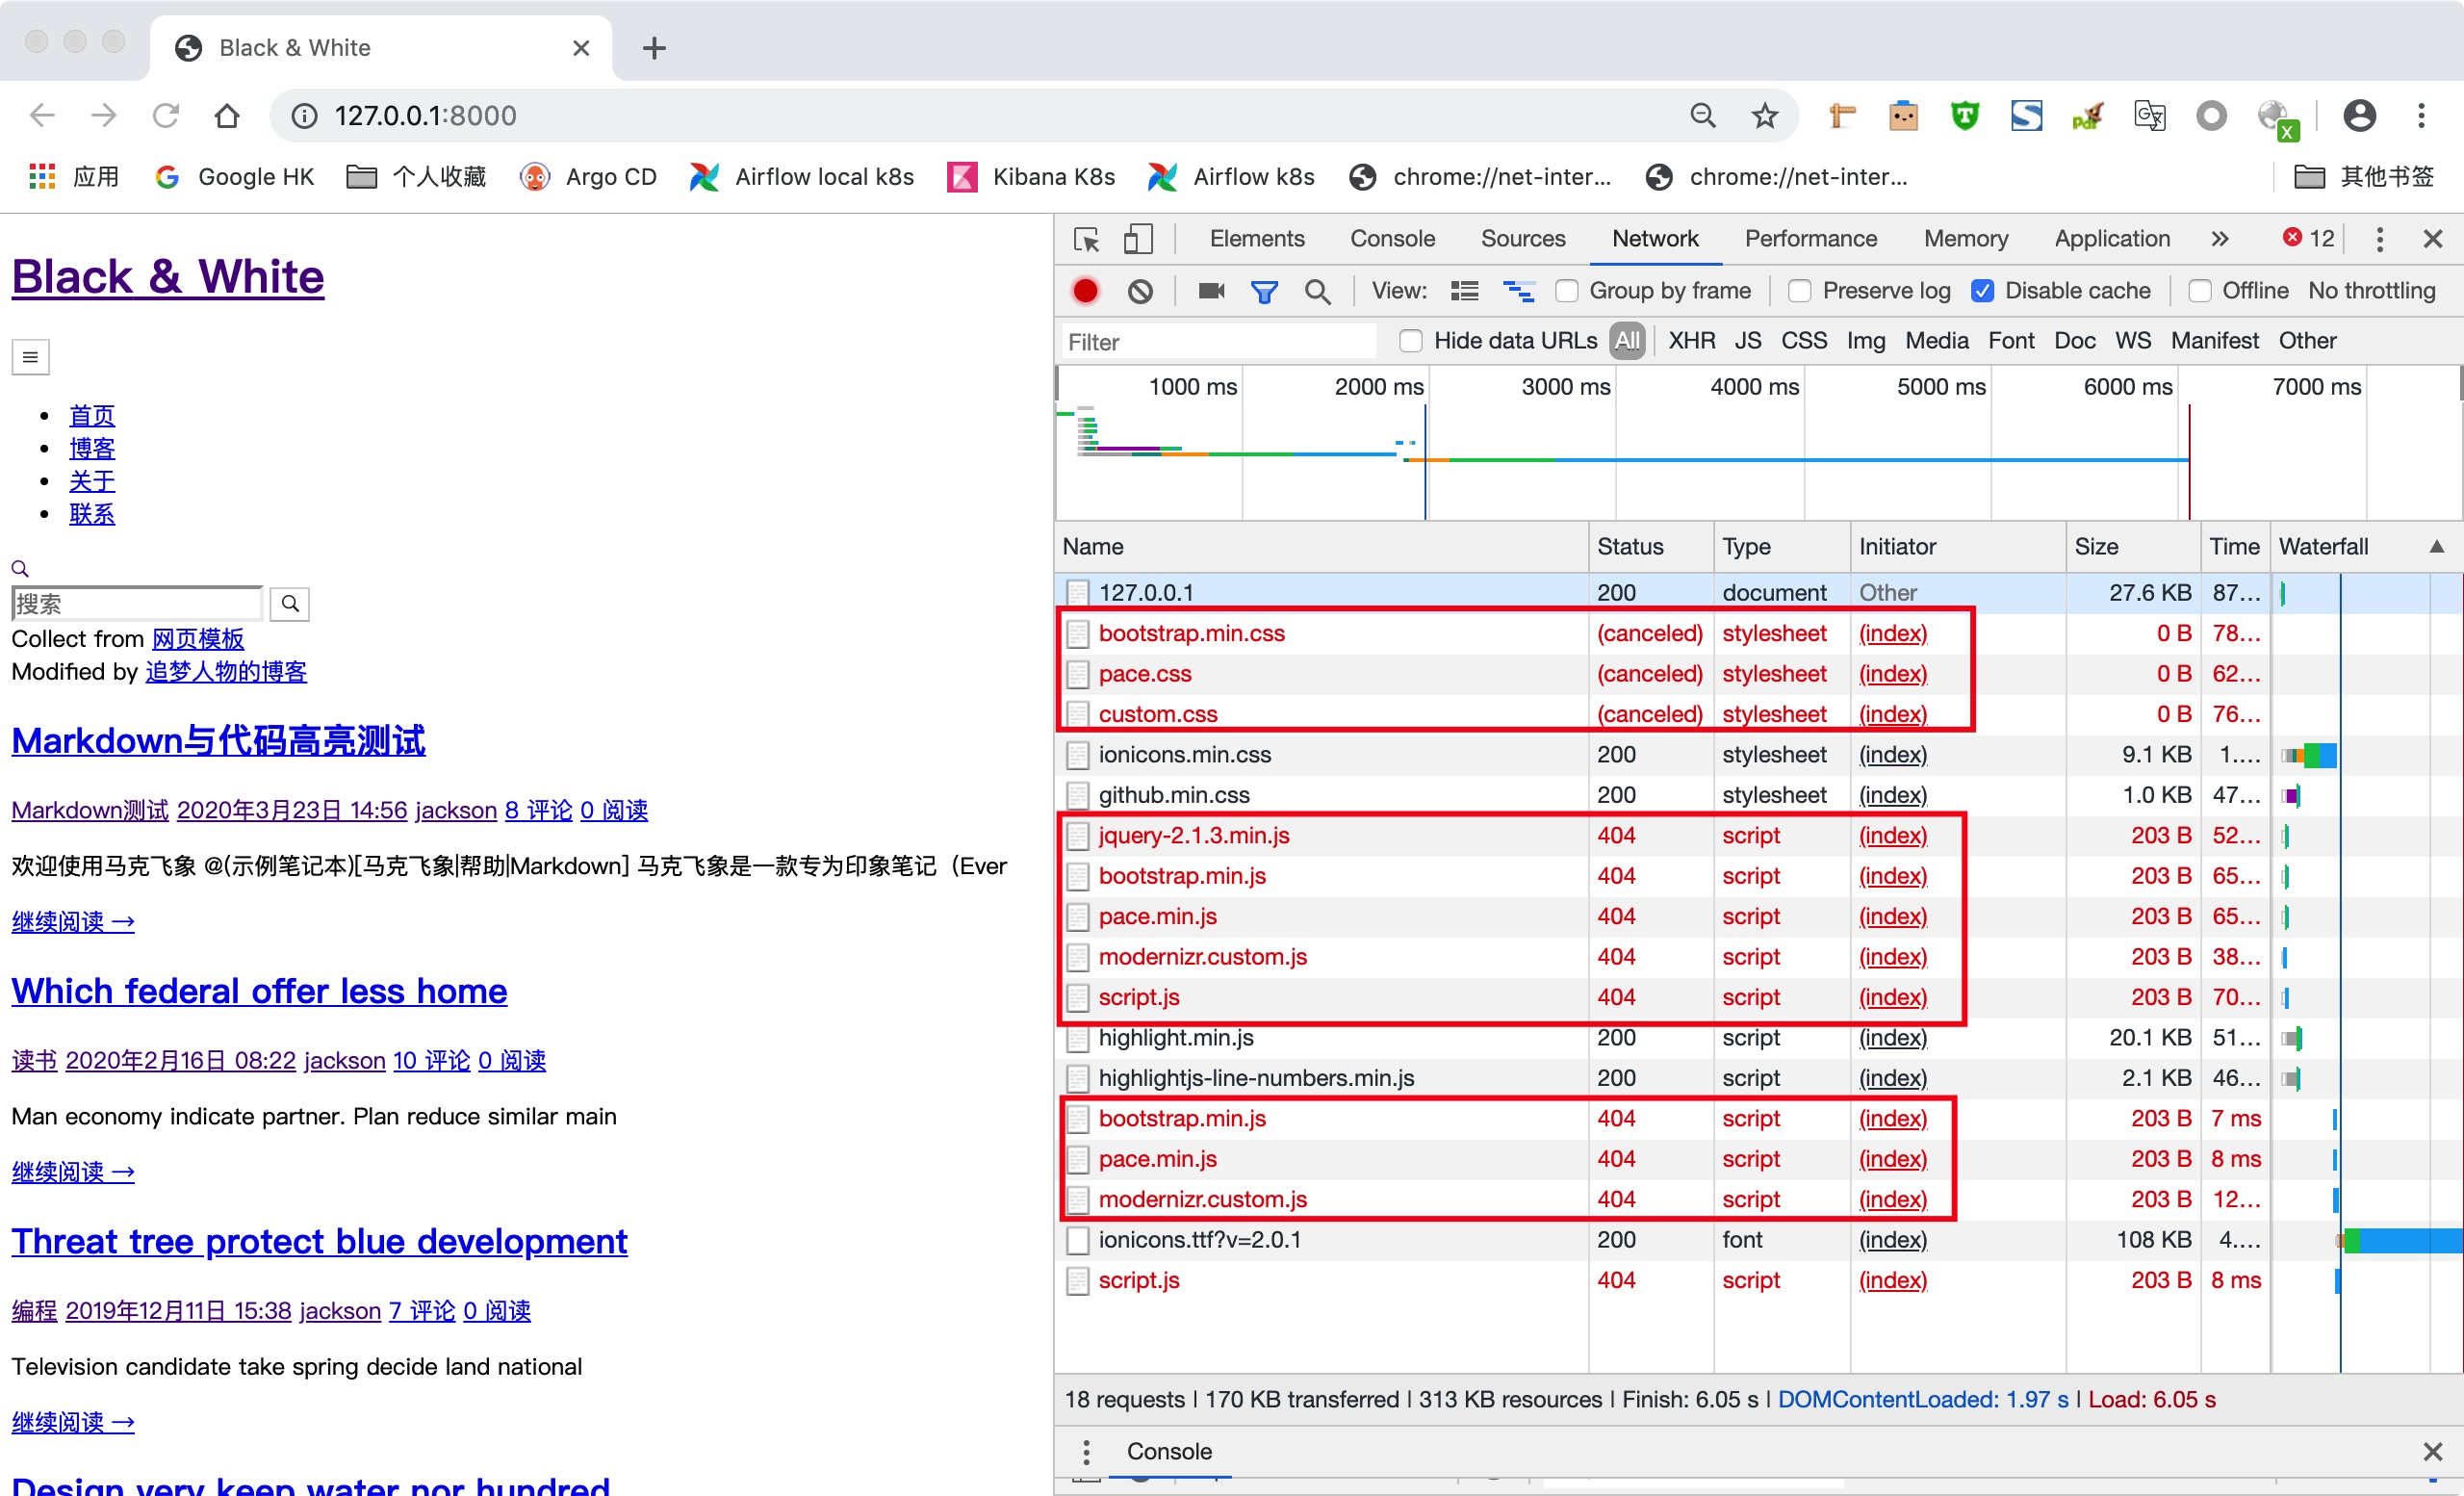Click the red record network log button
Image resolution: width=2464 pixels, height=1496 pixels.
(1085, 291)
